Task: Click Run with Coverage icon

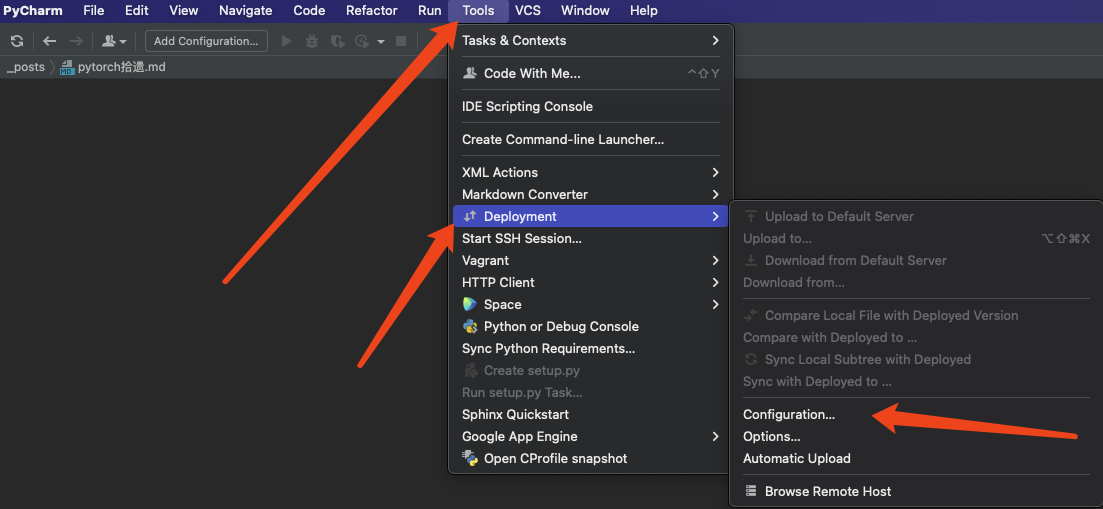Action: point(338,41)
